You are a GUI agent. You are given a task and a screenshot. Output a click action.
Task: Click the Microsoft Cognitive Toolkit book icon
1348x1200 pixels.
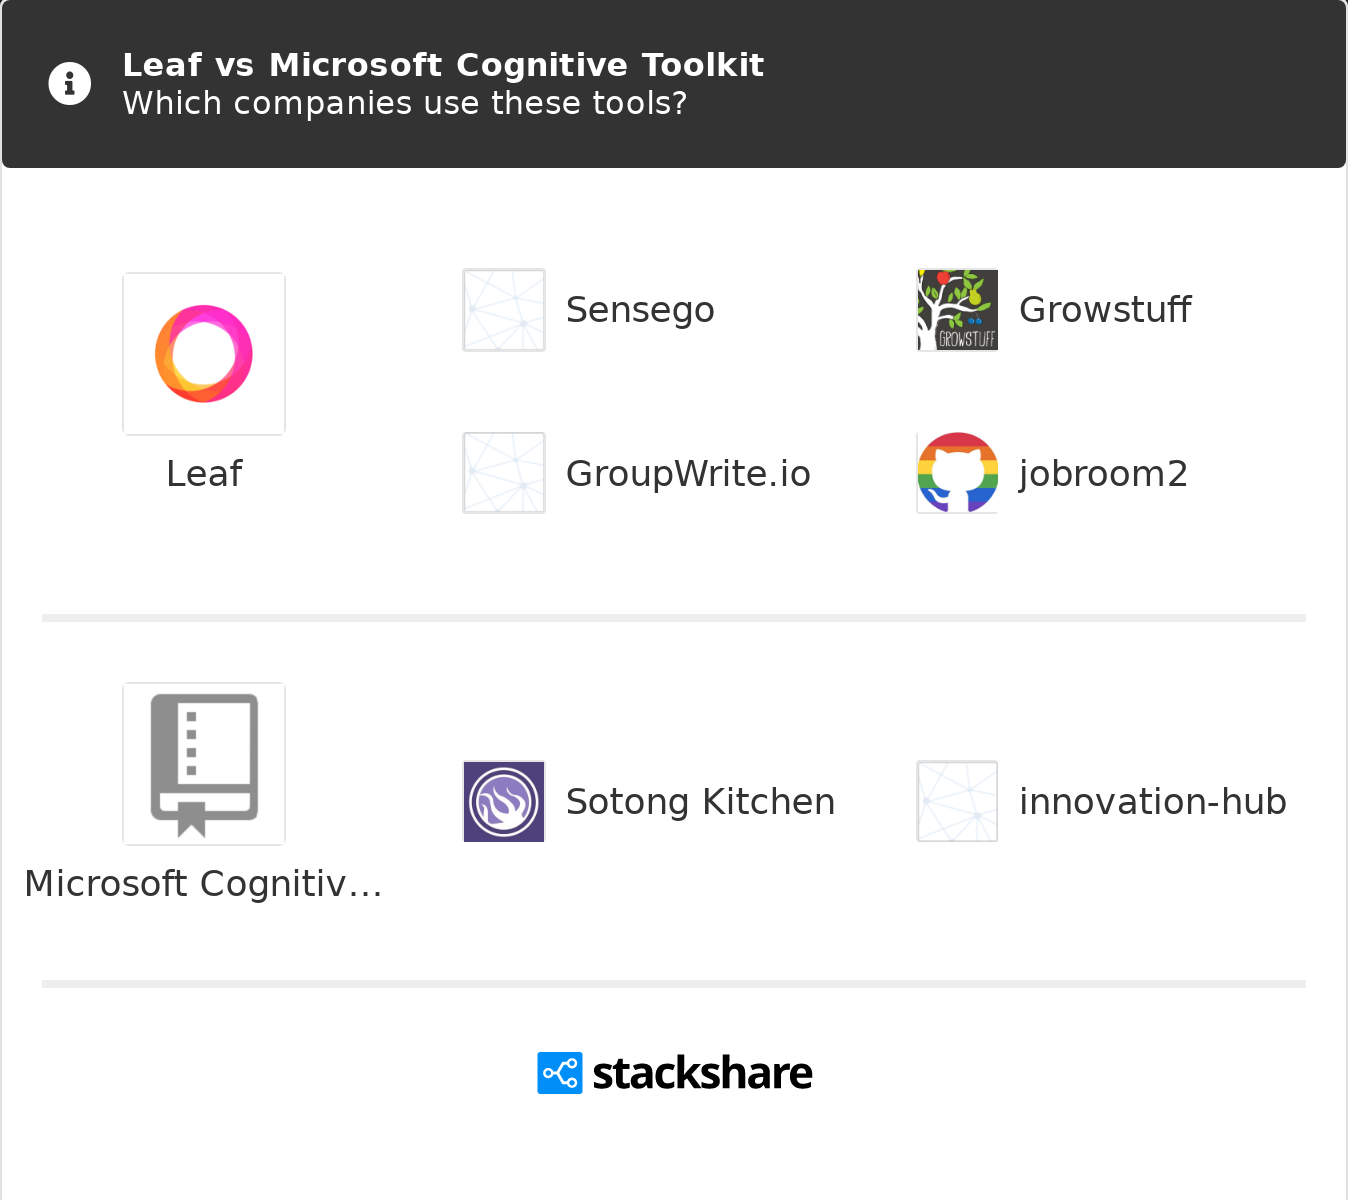point(204,764)
